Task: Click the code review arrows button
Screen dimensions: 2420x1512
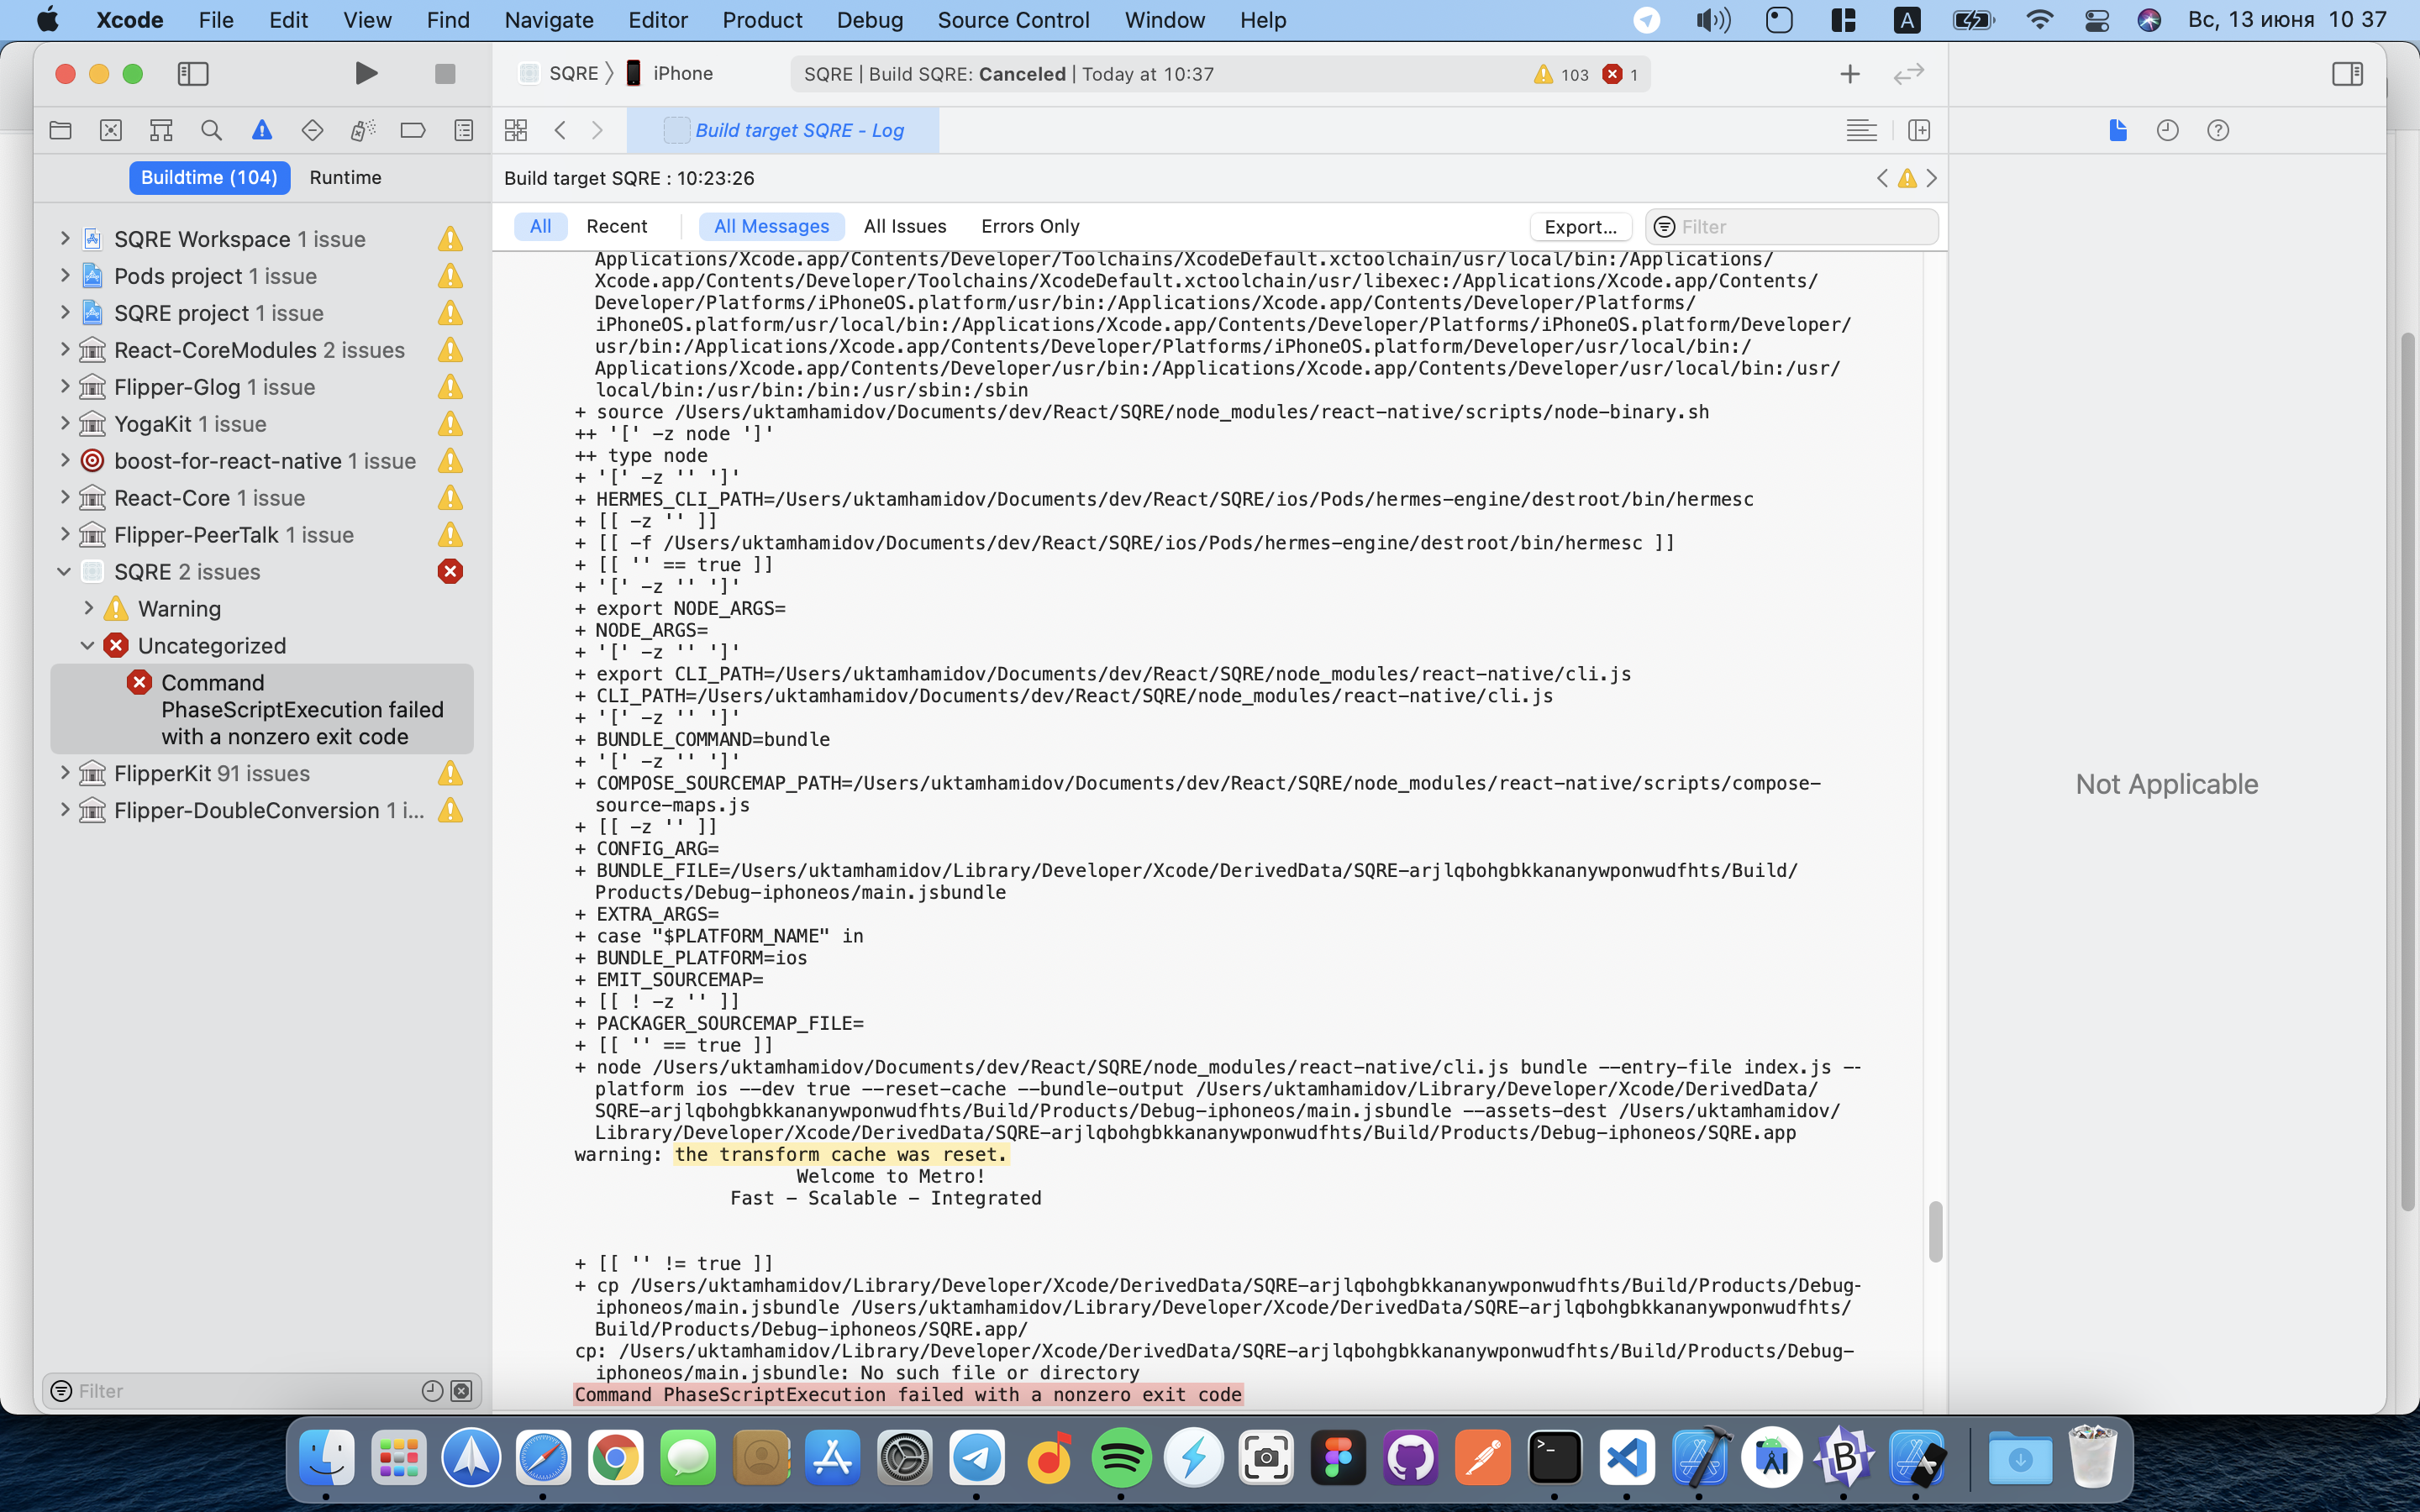Action: point(1909,74)
